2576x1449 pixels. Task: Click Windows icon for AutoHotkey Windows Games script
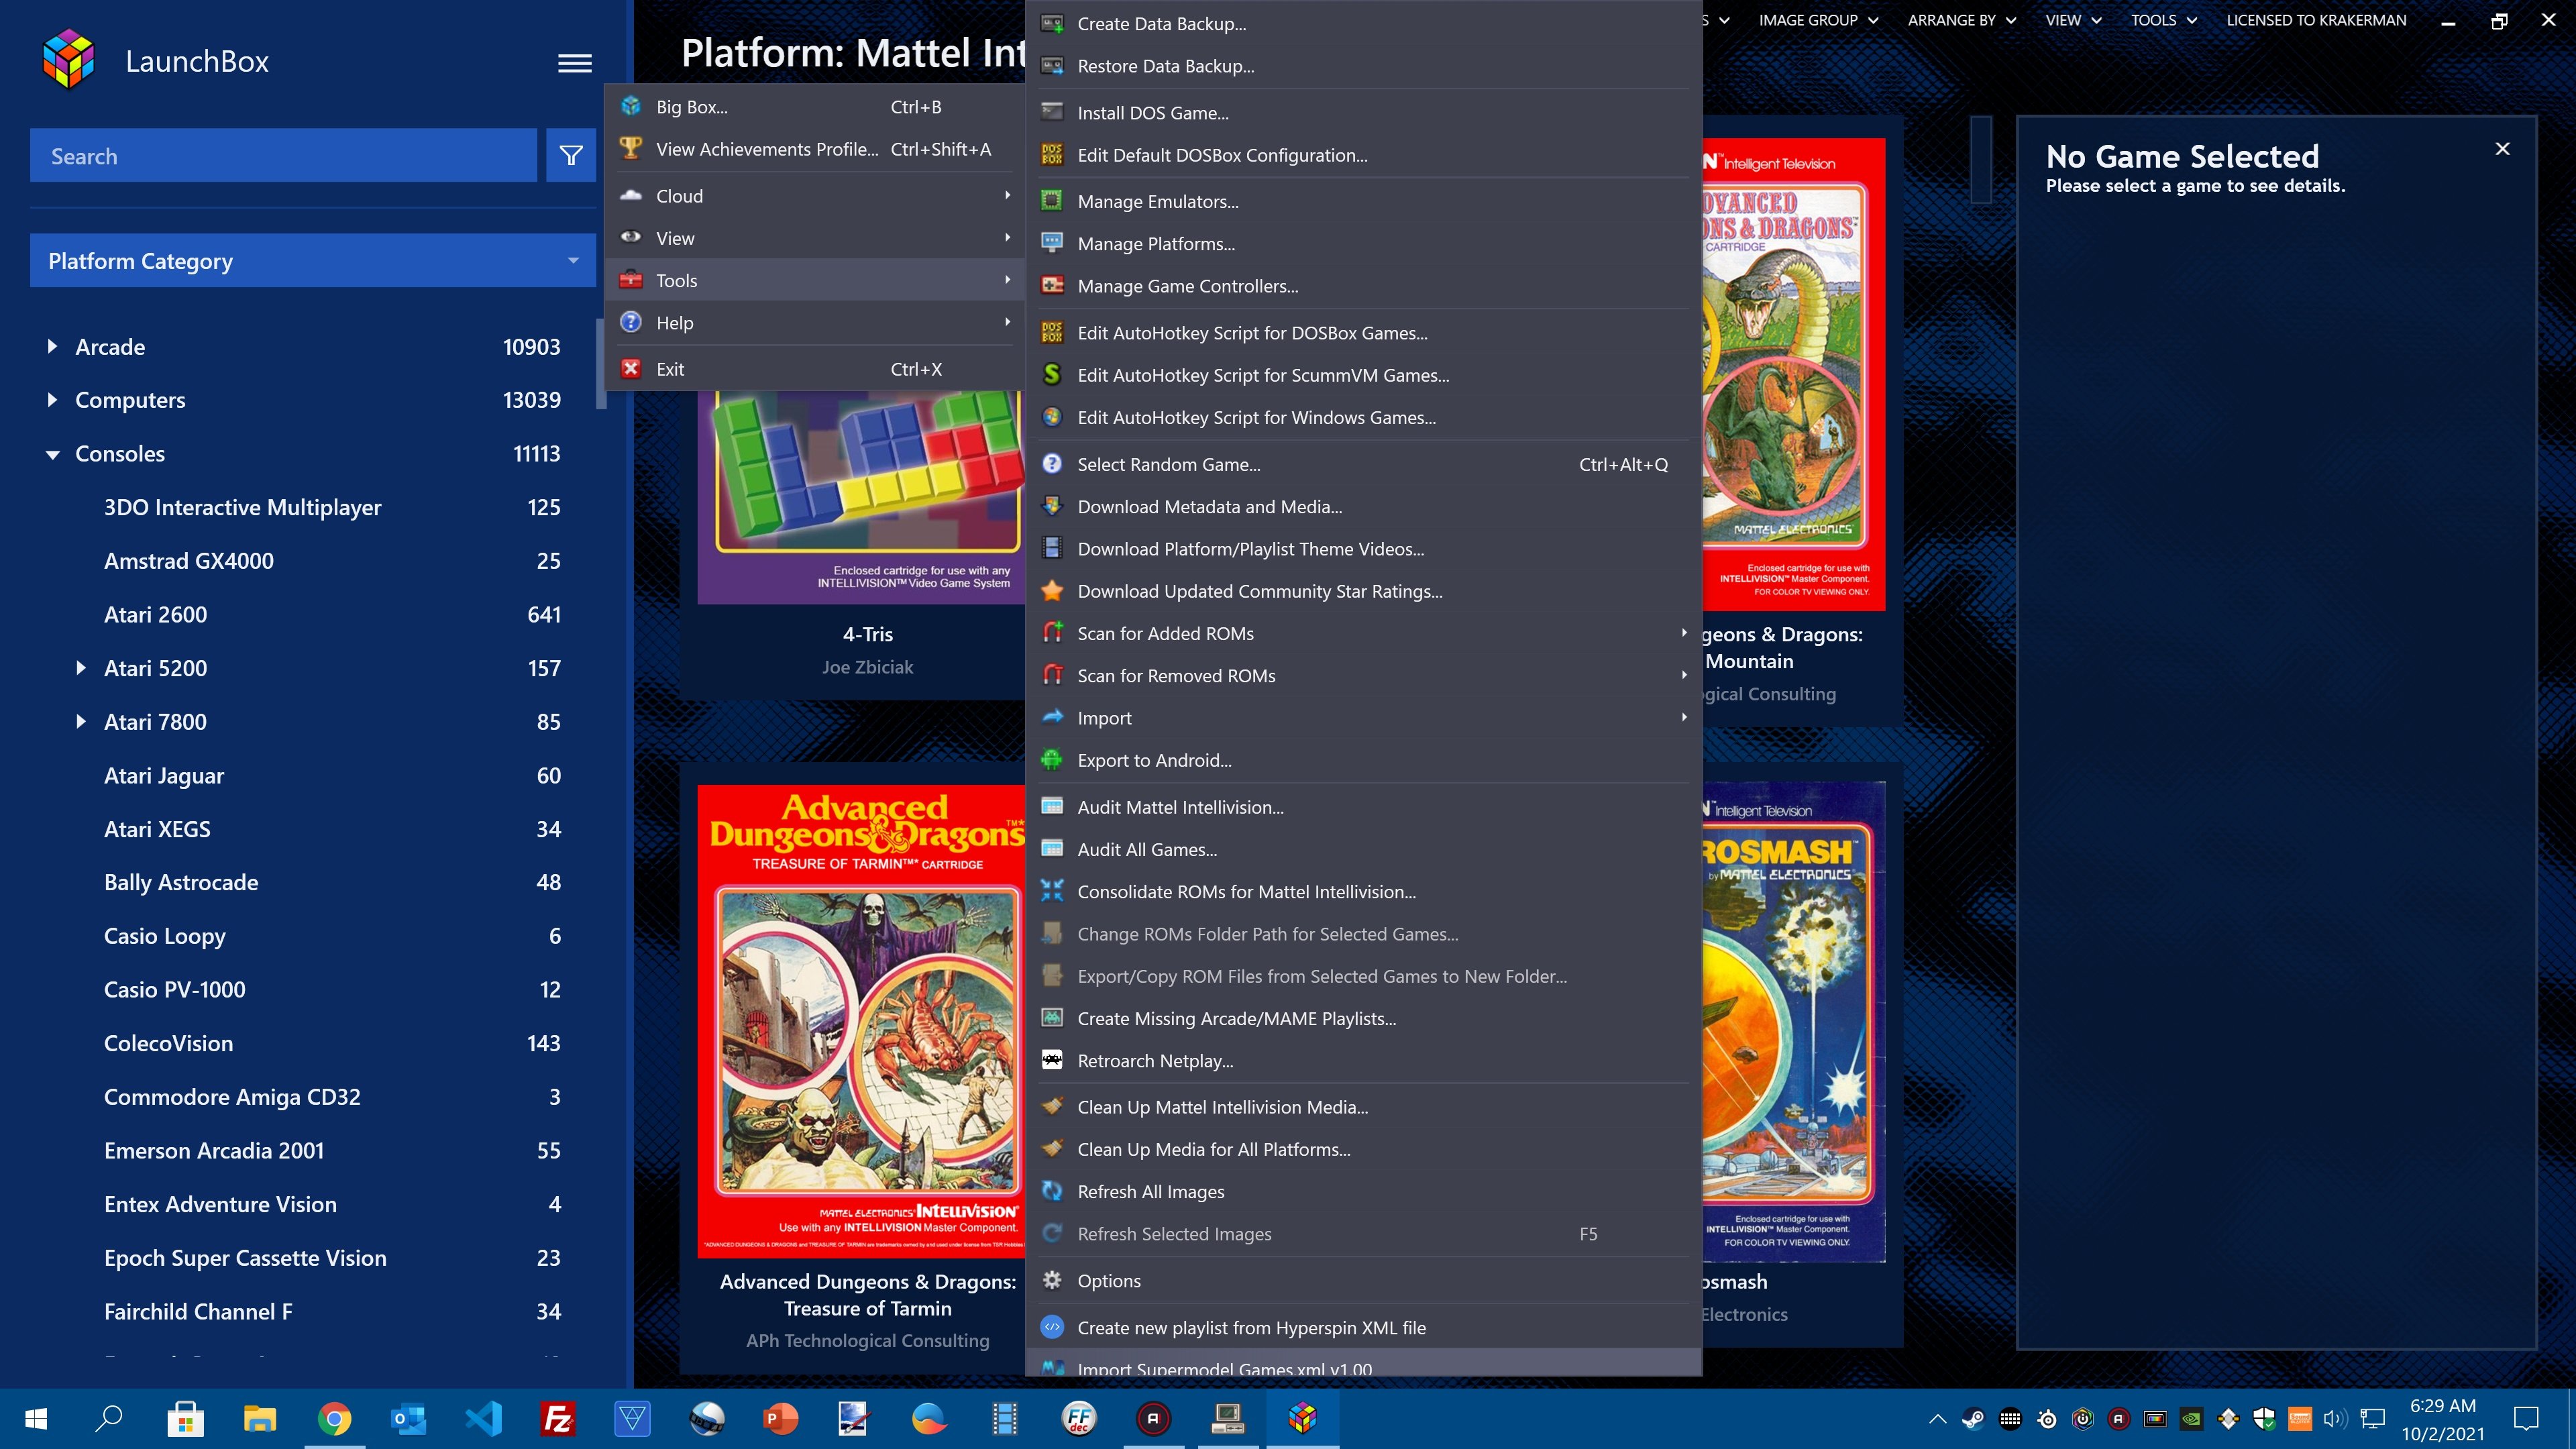tap(1052, 417)
